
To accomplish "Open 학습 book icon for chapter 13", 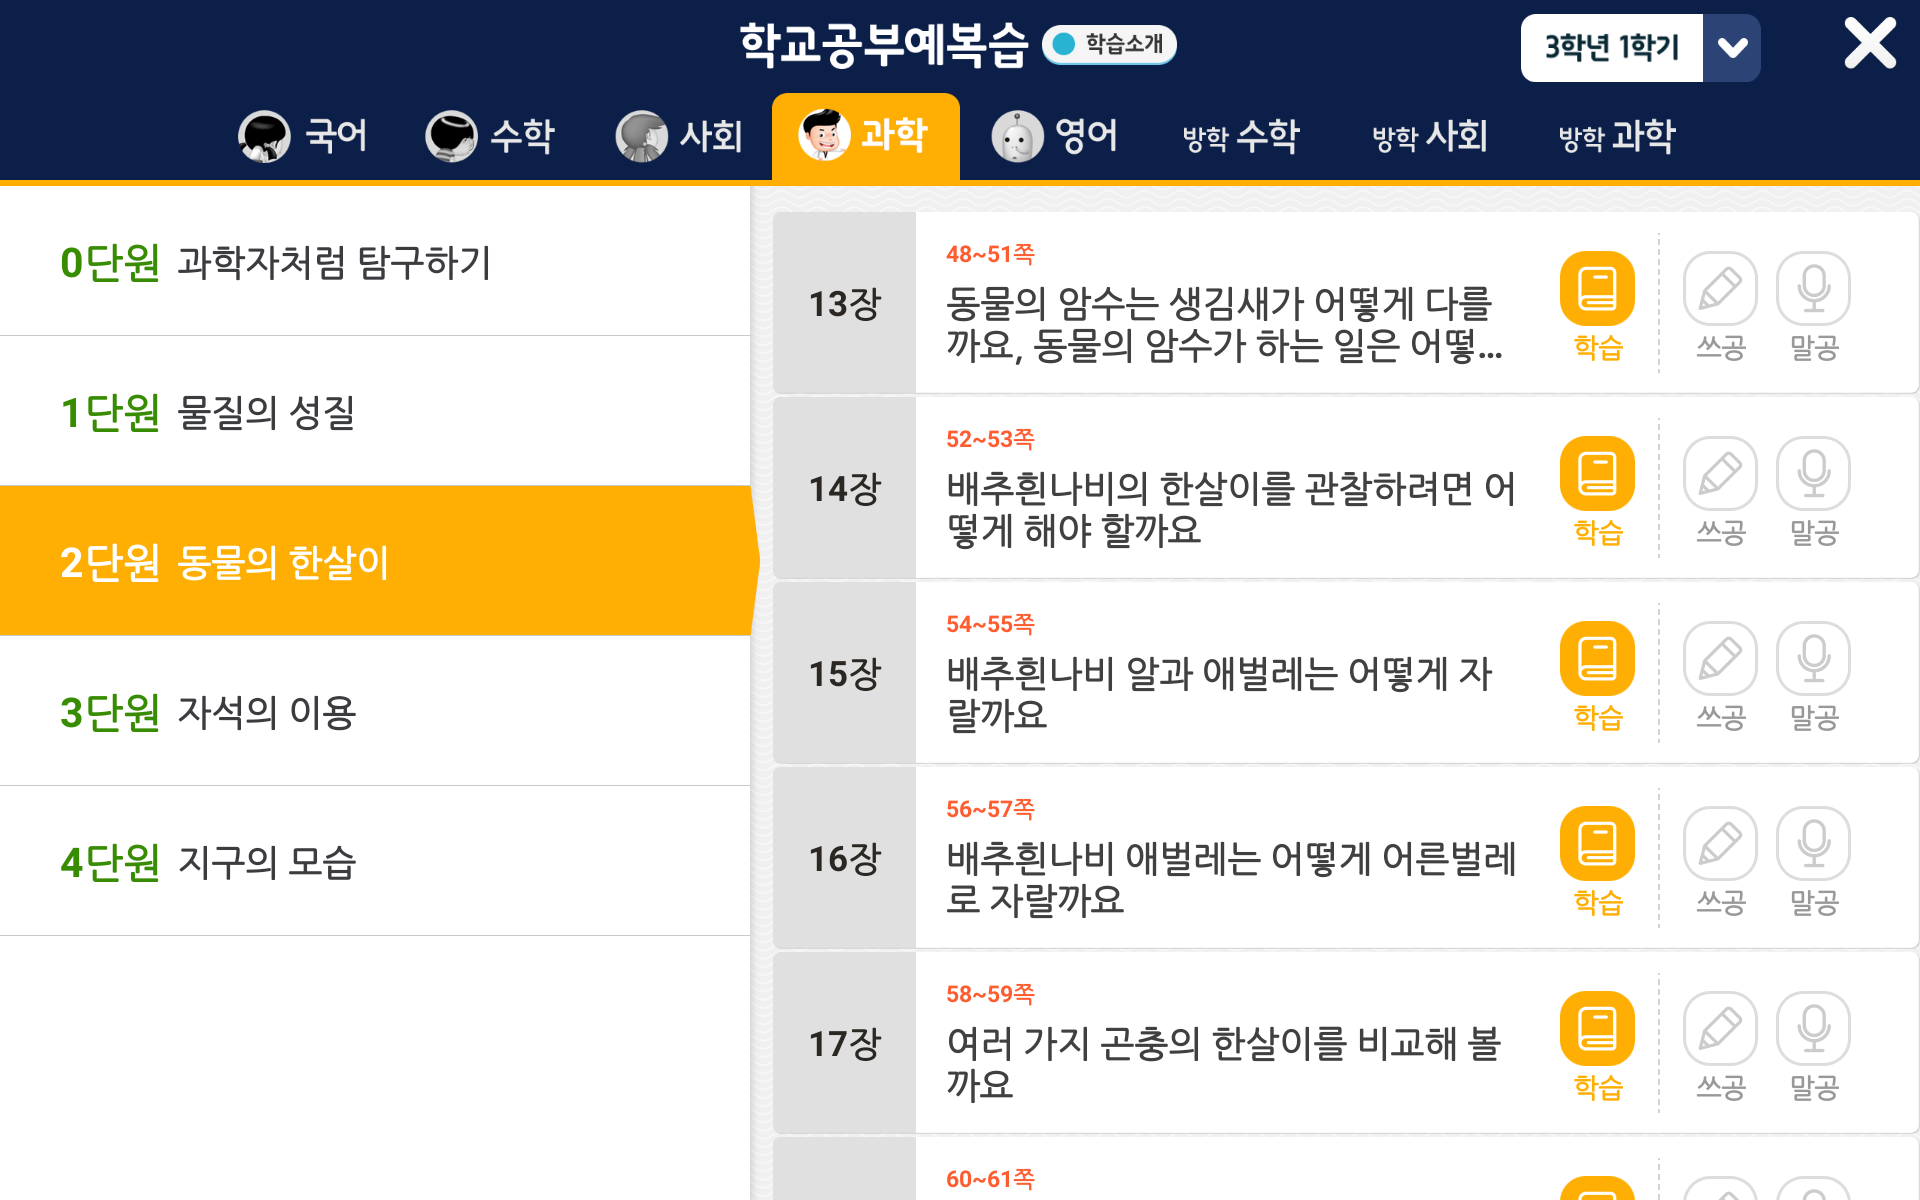I will (1597, 290).
